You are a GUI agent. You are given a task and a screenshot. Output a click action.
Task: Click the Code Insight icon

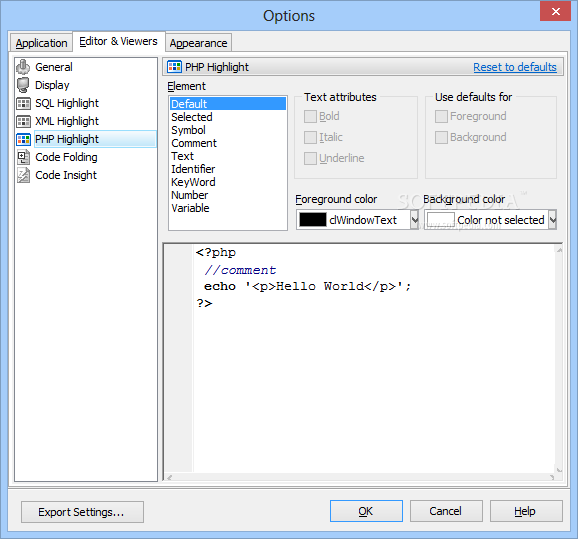(23, 175)
